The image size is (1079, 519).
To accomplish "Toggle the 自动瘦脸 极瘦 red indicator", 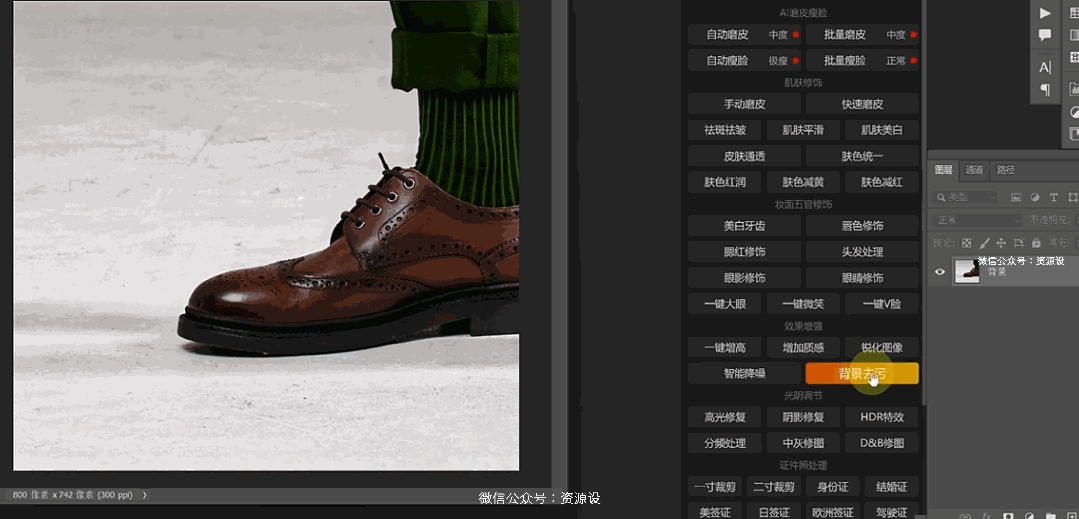I will pos(795,61).
